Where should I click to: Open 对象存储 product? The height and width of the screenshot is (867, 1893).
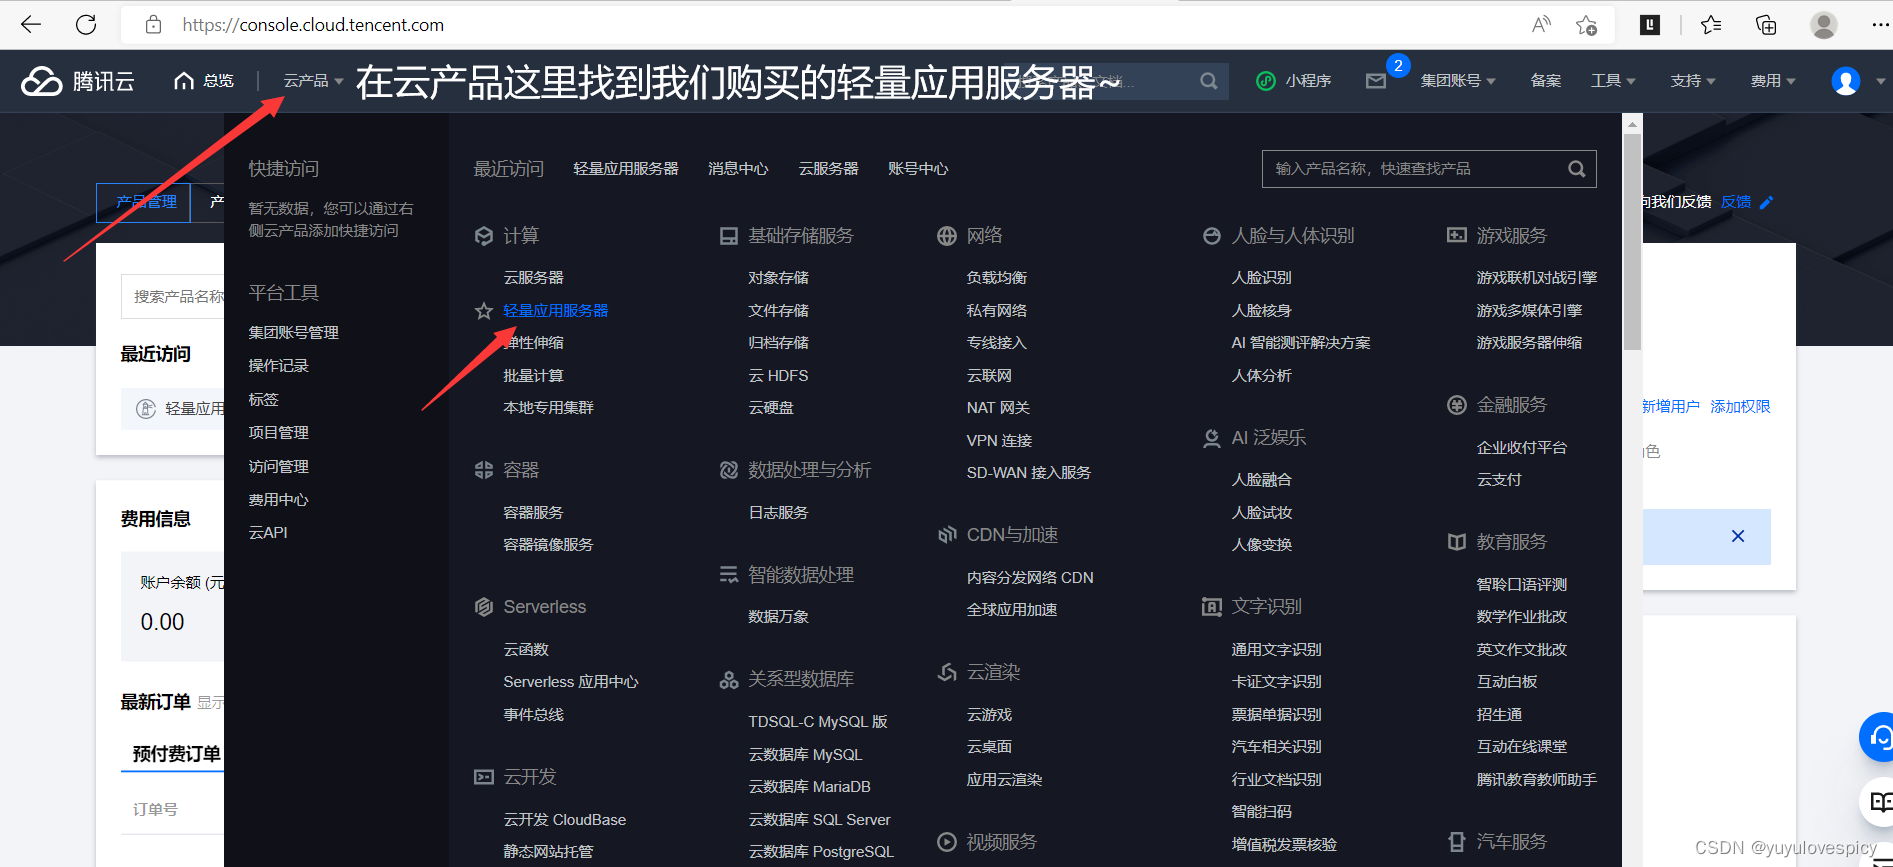pyautogui.click(x=779, y=278)
